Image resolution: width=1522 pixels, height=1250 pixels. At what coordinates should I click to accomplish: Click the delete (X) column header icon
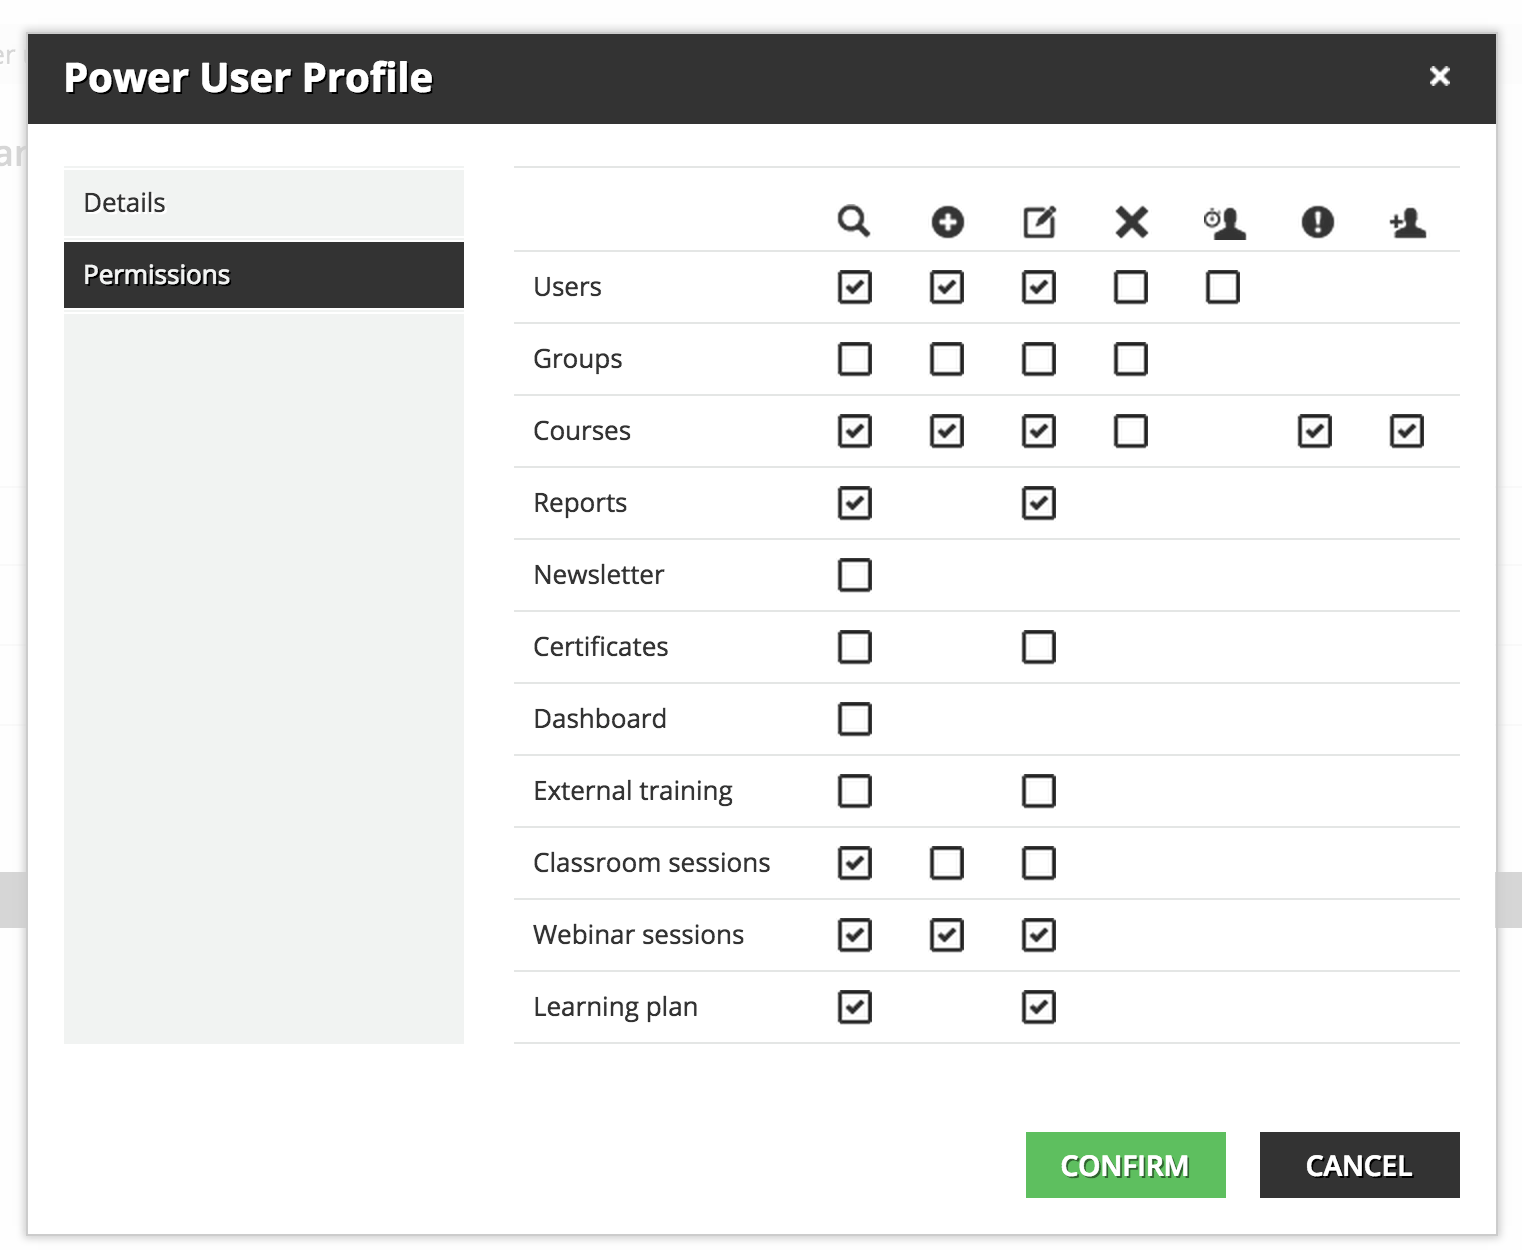tap(1131, 221)
